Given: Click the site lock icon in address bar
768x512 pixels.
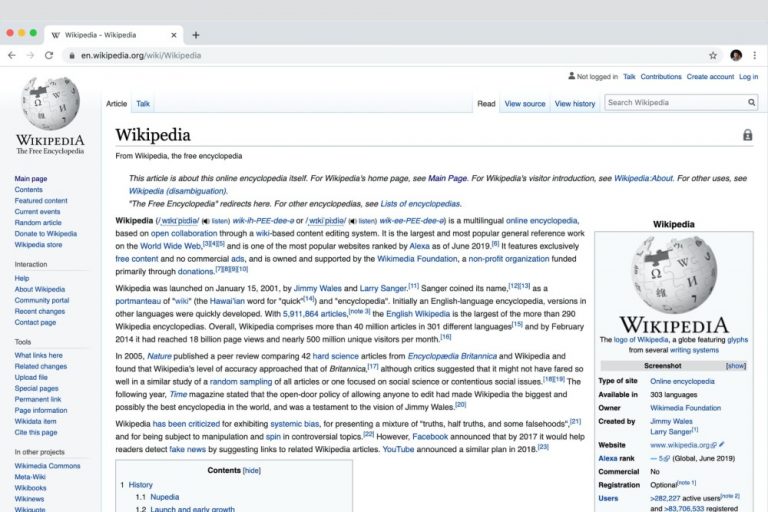Looking at the screenshot, I should tap(72, 55).
